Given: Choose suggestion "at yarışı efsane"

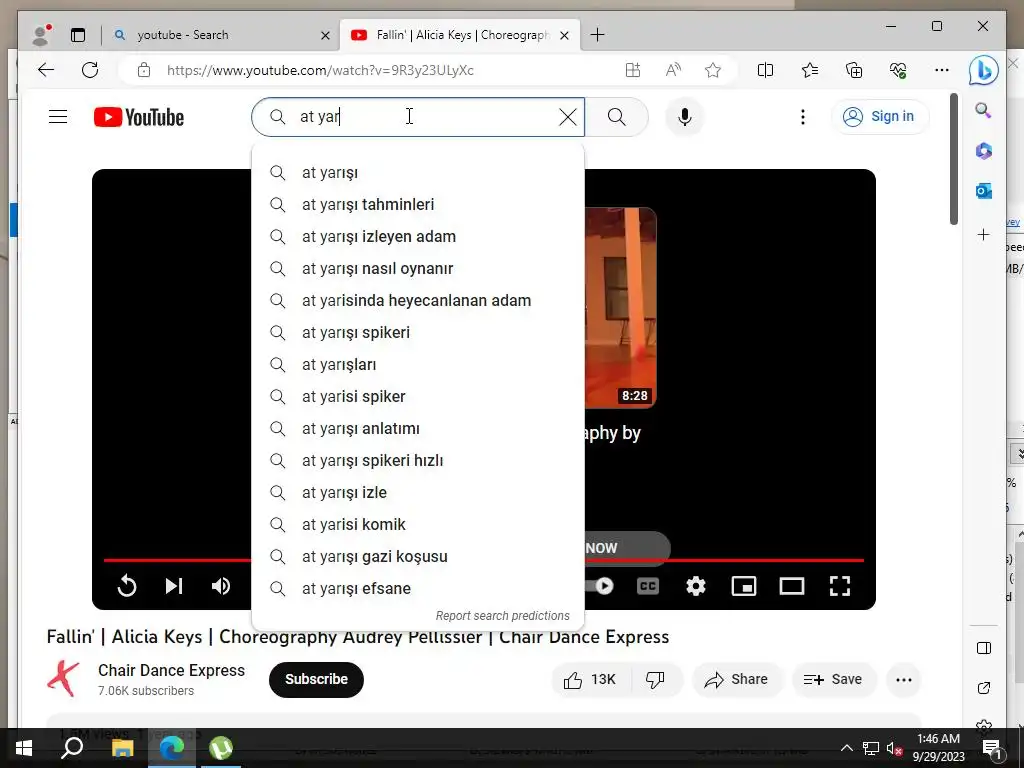Looking at the screenshot, I should (x=418, y=588).
